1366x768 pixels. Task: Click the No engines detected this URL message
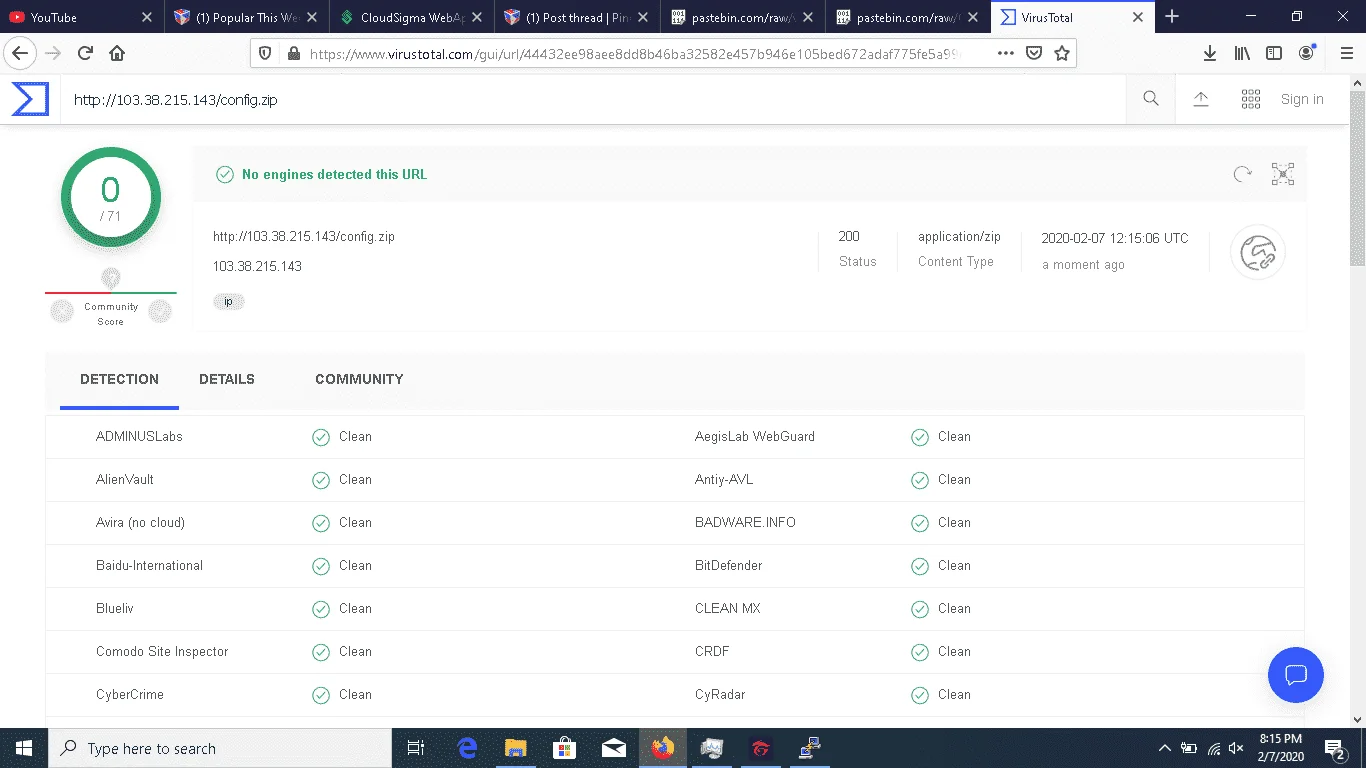[x=334, y=174]
